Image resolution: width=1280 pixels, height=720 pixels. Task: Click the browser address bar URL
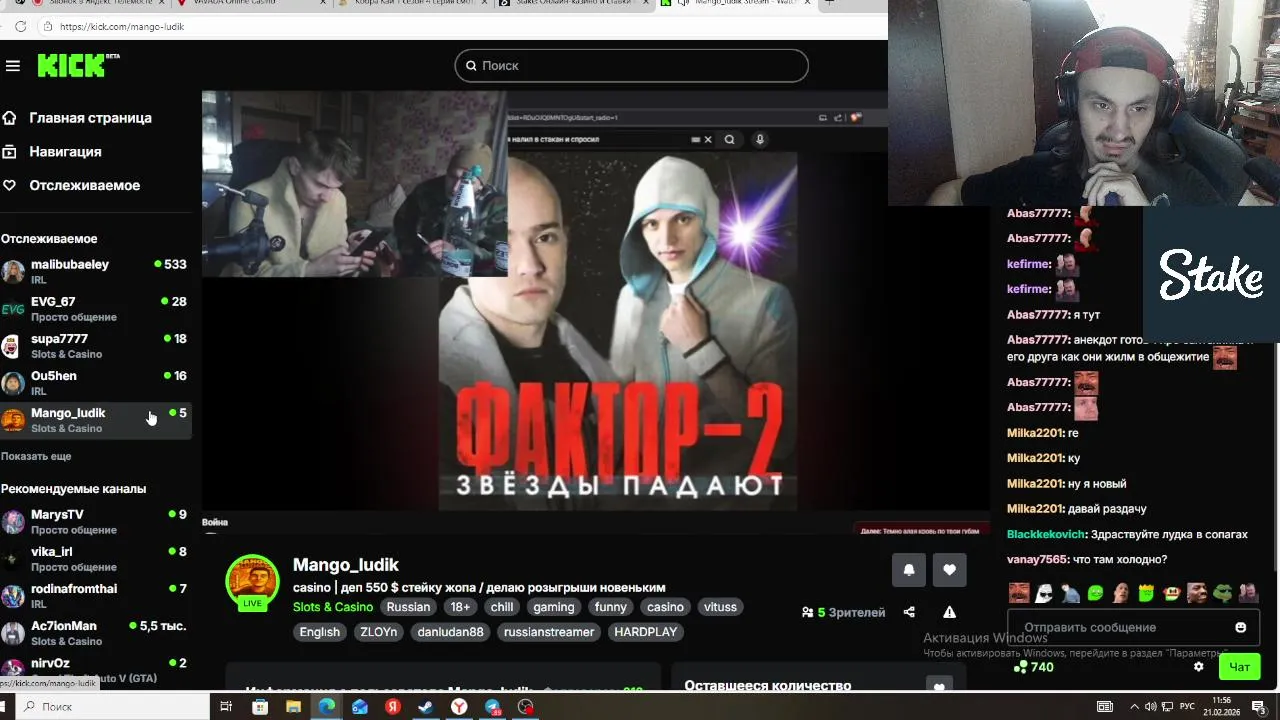(122, 27)
